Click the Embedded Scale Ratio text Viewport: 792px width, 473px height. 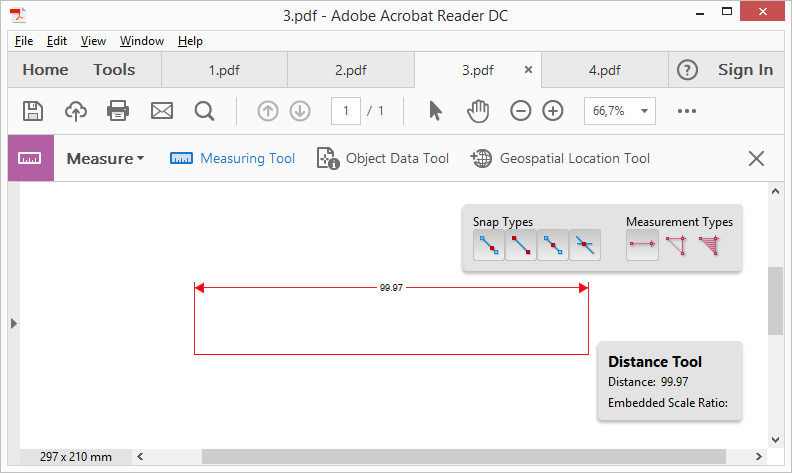coord(668,403)
